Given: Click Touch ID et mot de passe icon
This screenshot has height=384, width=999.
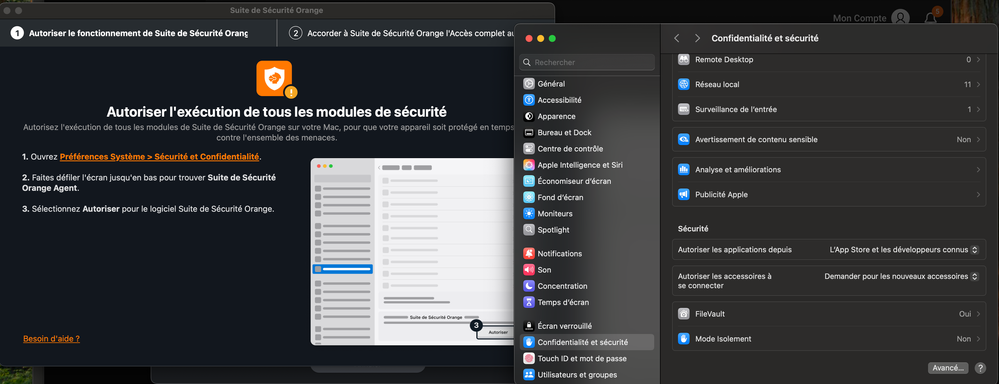Looking at the screenshot, I should pos(528,359).
